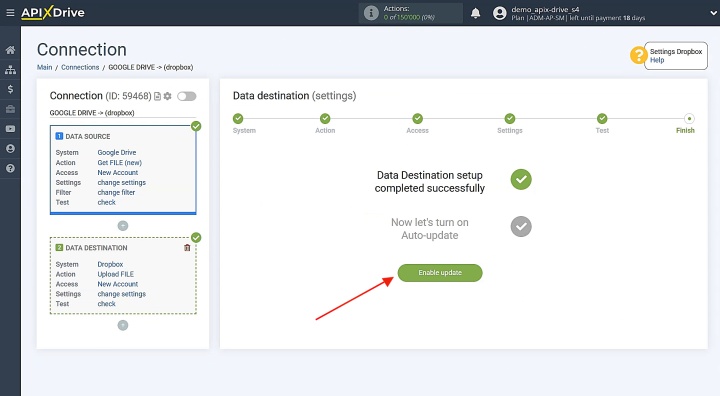Click Dropbox system link in Data Destination

tap(110, 264)
